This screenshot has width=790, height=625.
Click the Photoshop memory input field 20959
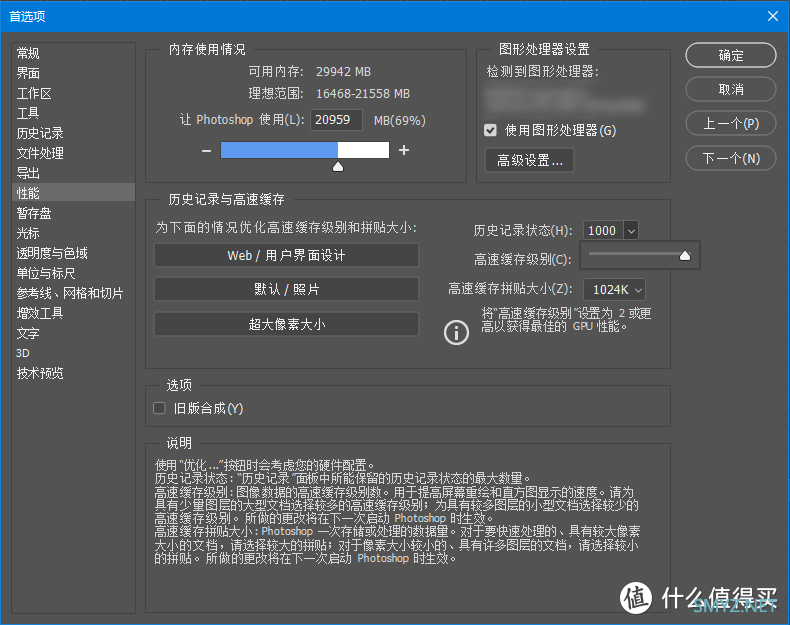336,120
